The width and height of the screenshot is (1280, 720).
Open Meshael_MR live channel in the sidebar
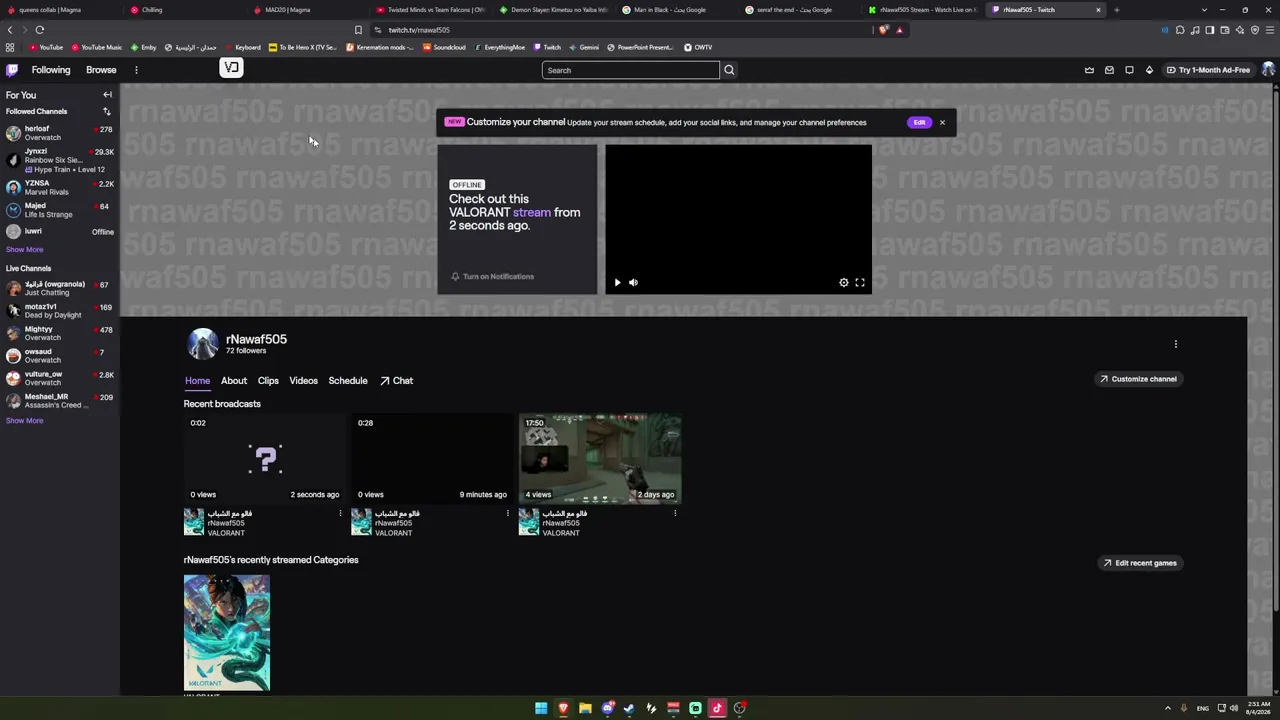(60, 401)
